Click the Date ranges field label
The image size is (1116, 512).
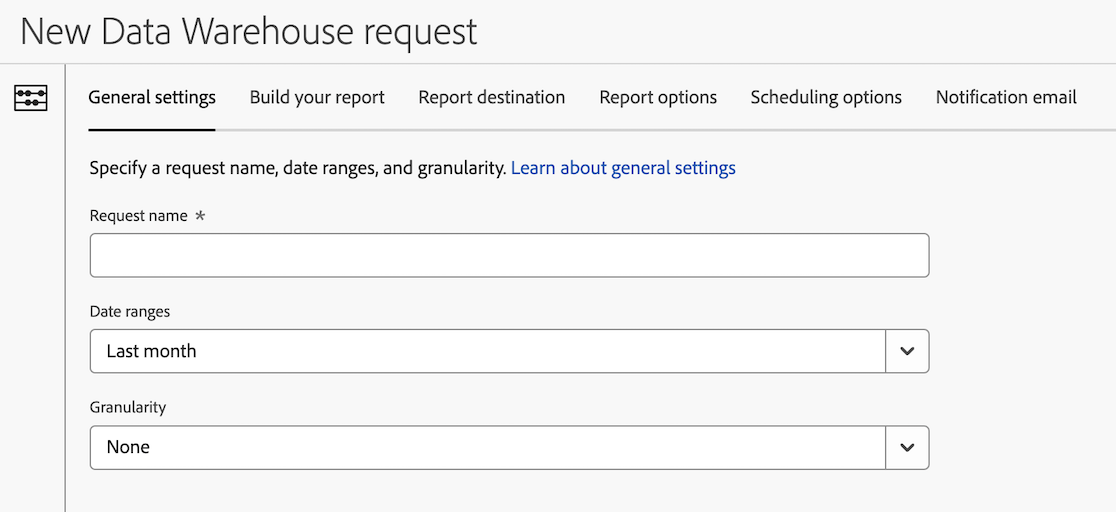130,312
